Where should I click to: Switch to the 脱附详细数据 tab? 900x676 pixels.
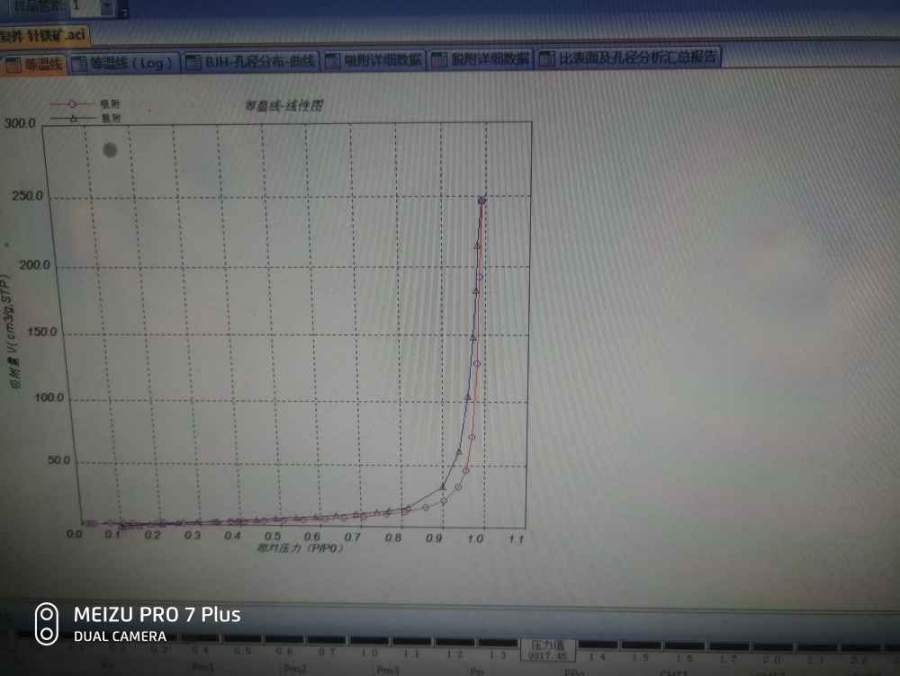point(481,59)
